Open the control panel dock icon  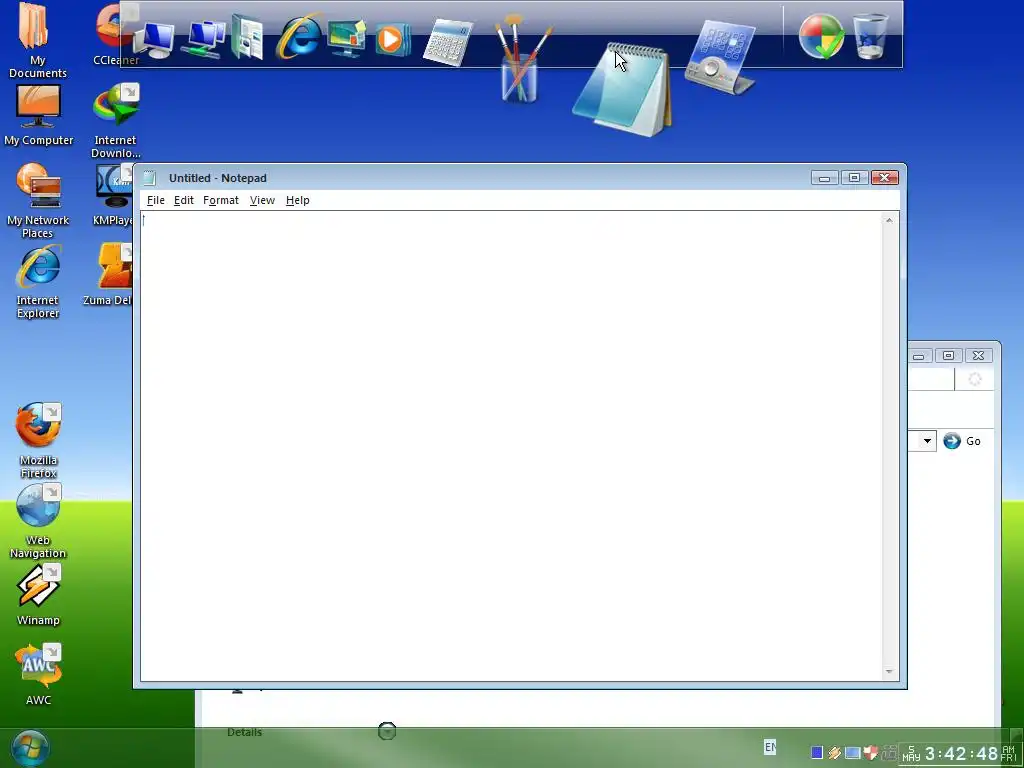[722, 57]
